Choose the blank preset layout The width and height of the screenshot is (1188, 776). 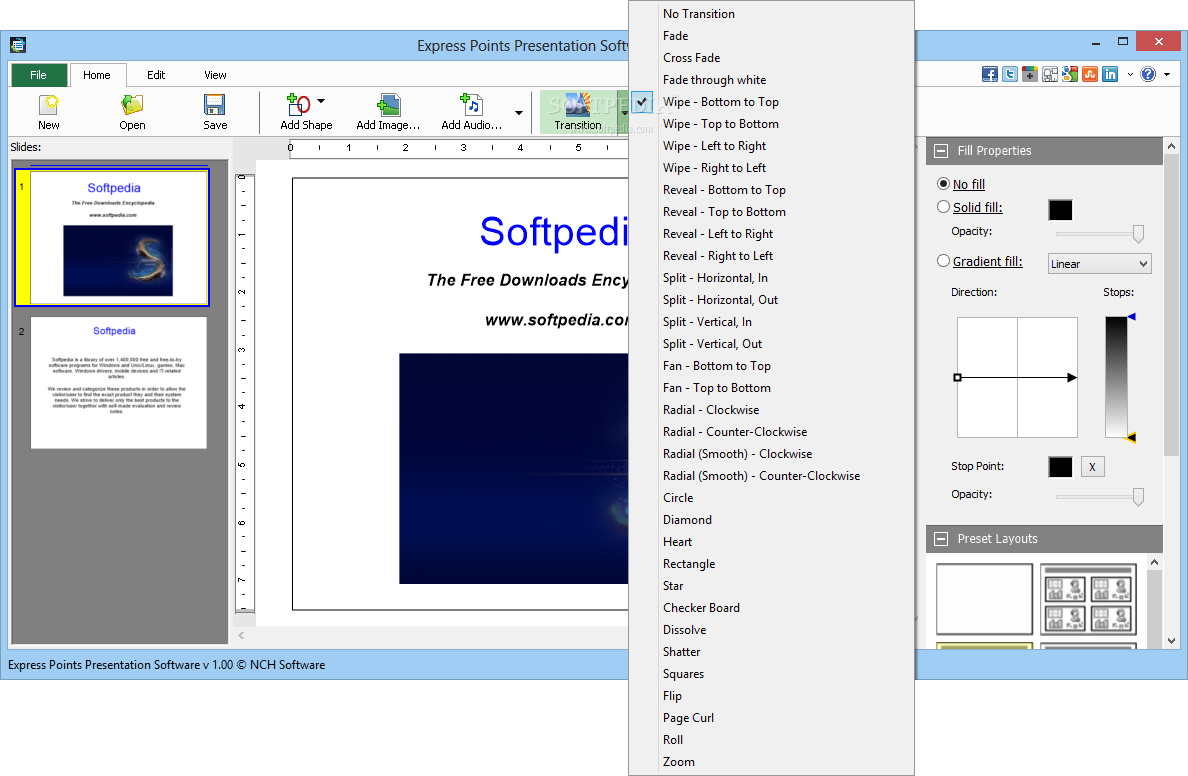point(984,599)
